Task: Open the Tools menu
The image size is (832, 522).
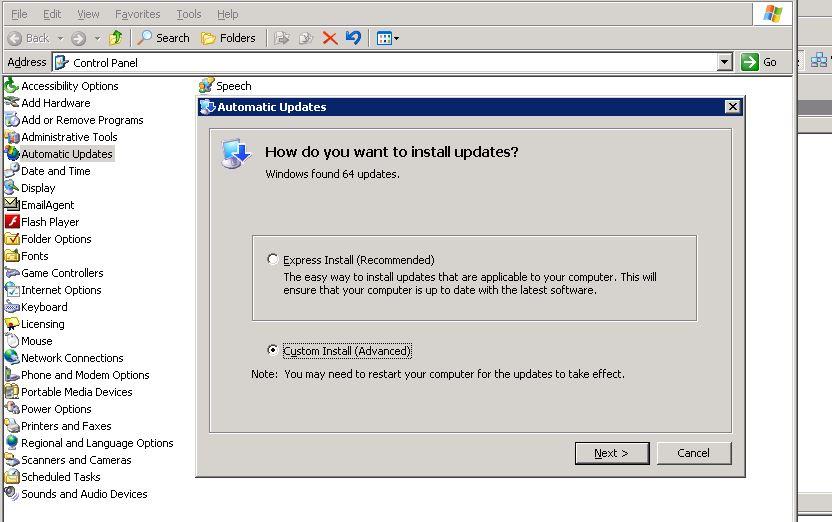Action: pos(189,14)
